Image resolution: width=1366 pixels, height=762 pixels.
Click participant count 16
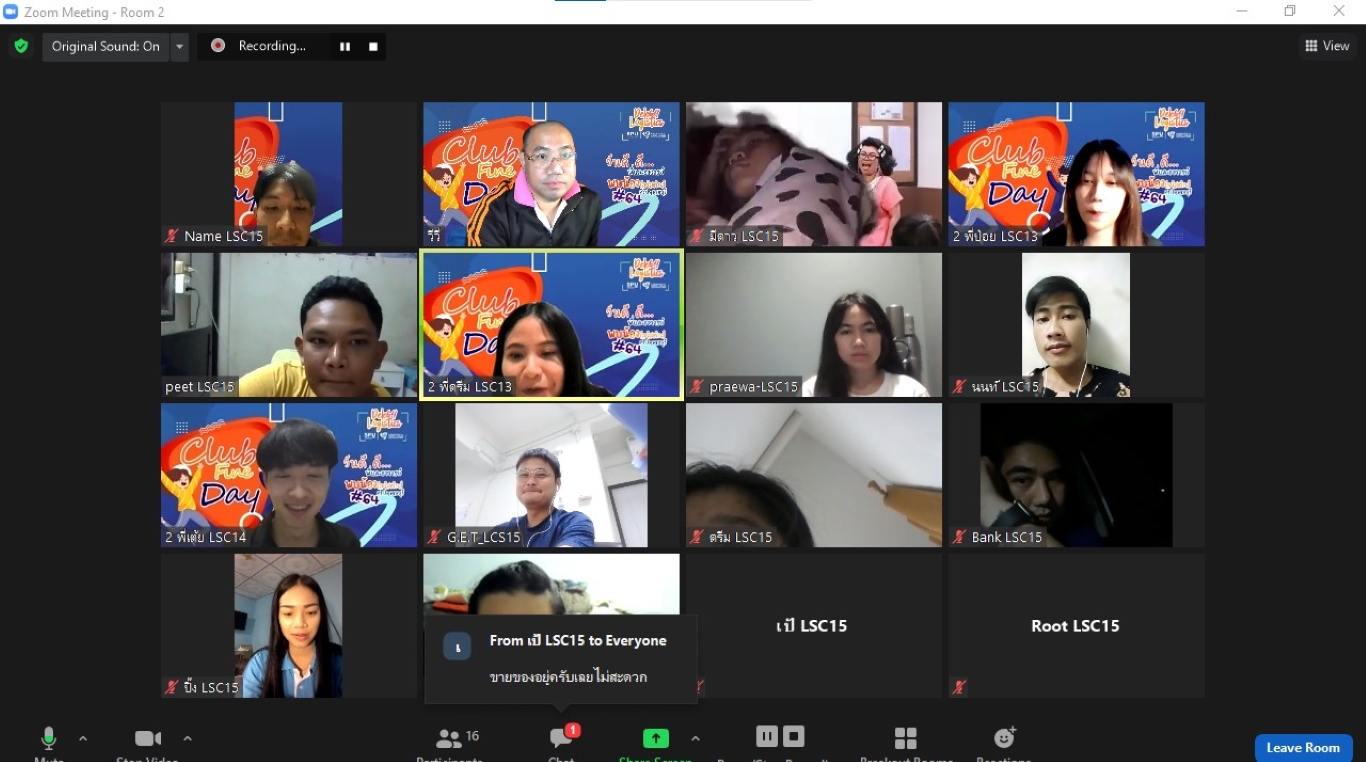pyautogui.click(x=473, y=736)
